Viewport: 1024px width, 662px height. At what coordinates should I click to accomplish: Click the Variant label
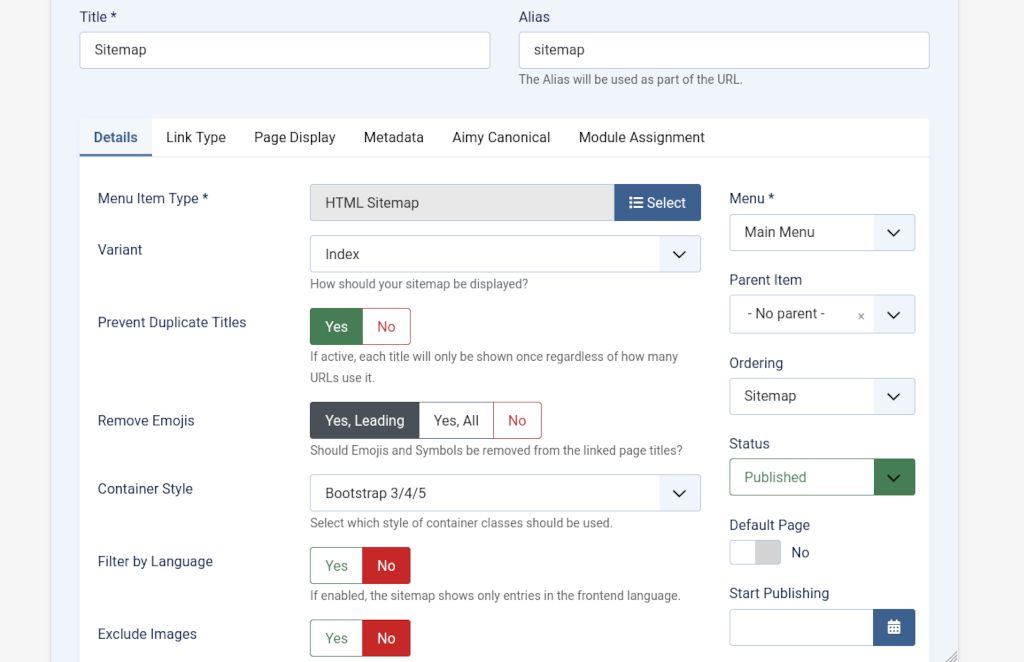click(x=120, y=249)
